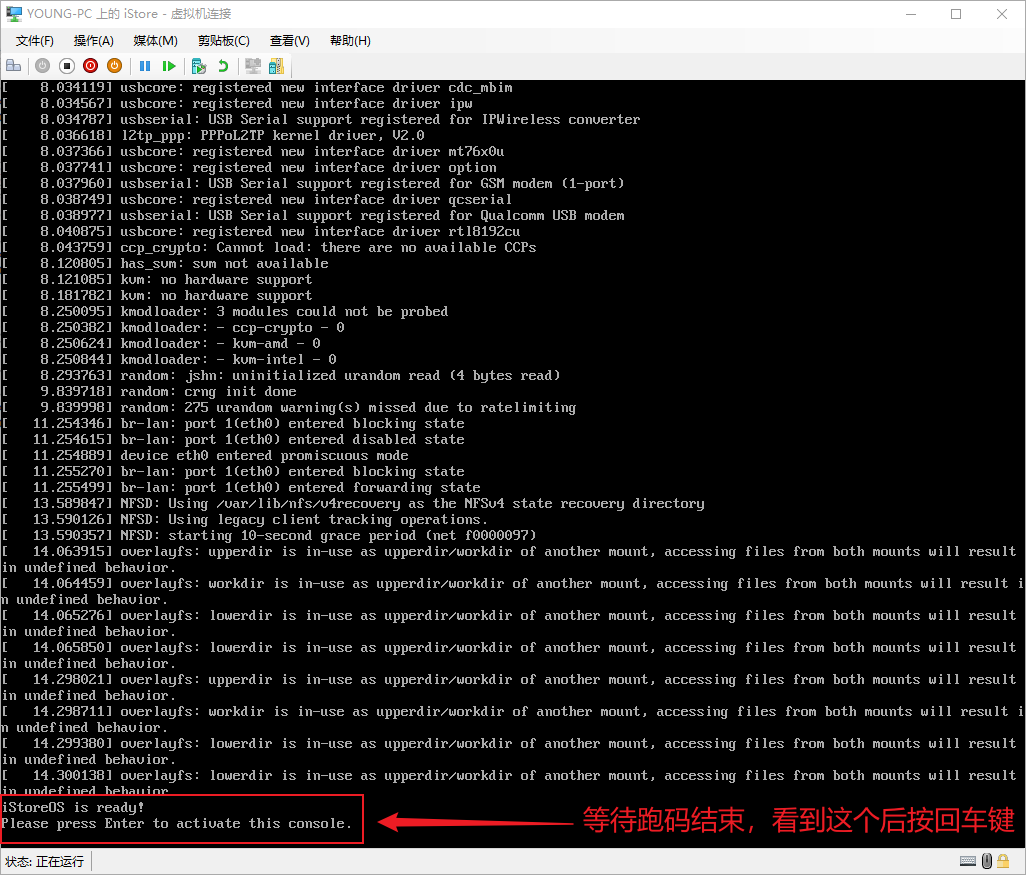
Task: Click 'iStoreOS is ready!' console line
Action: tap(73, 808)
